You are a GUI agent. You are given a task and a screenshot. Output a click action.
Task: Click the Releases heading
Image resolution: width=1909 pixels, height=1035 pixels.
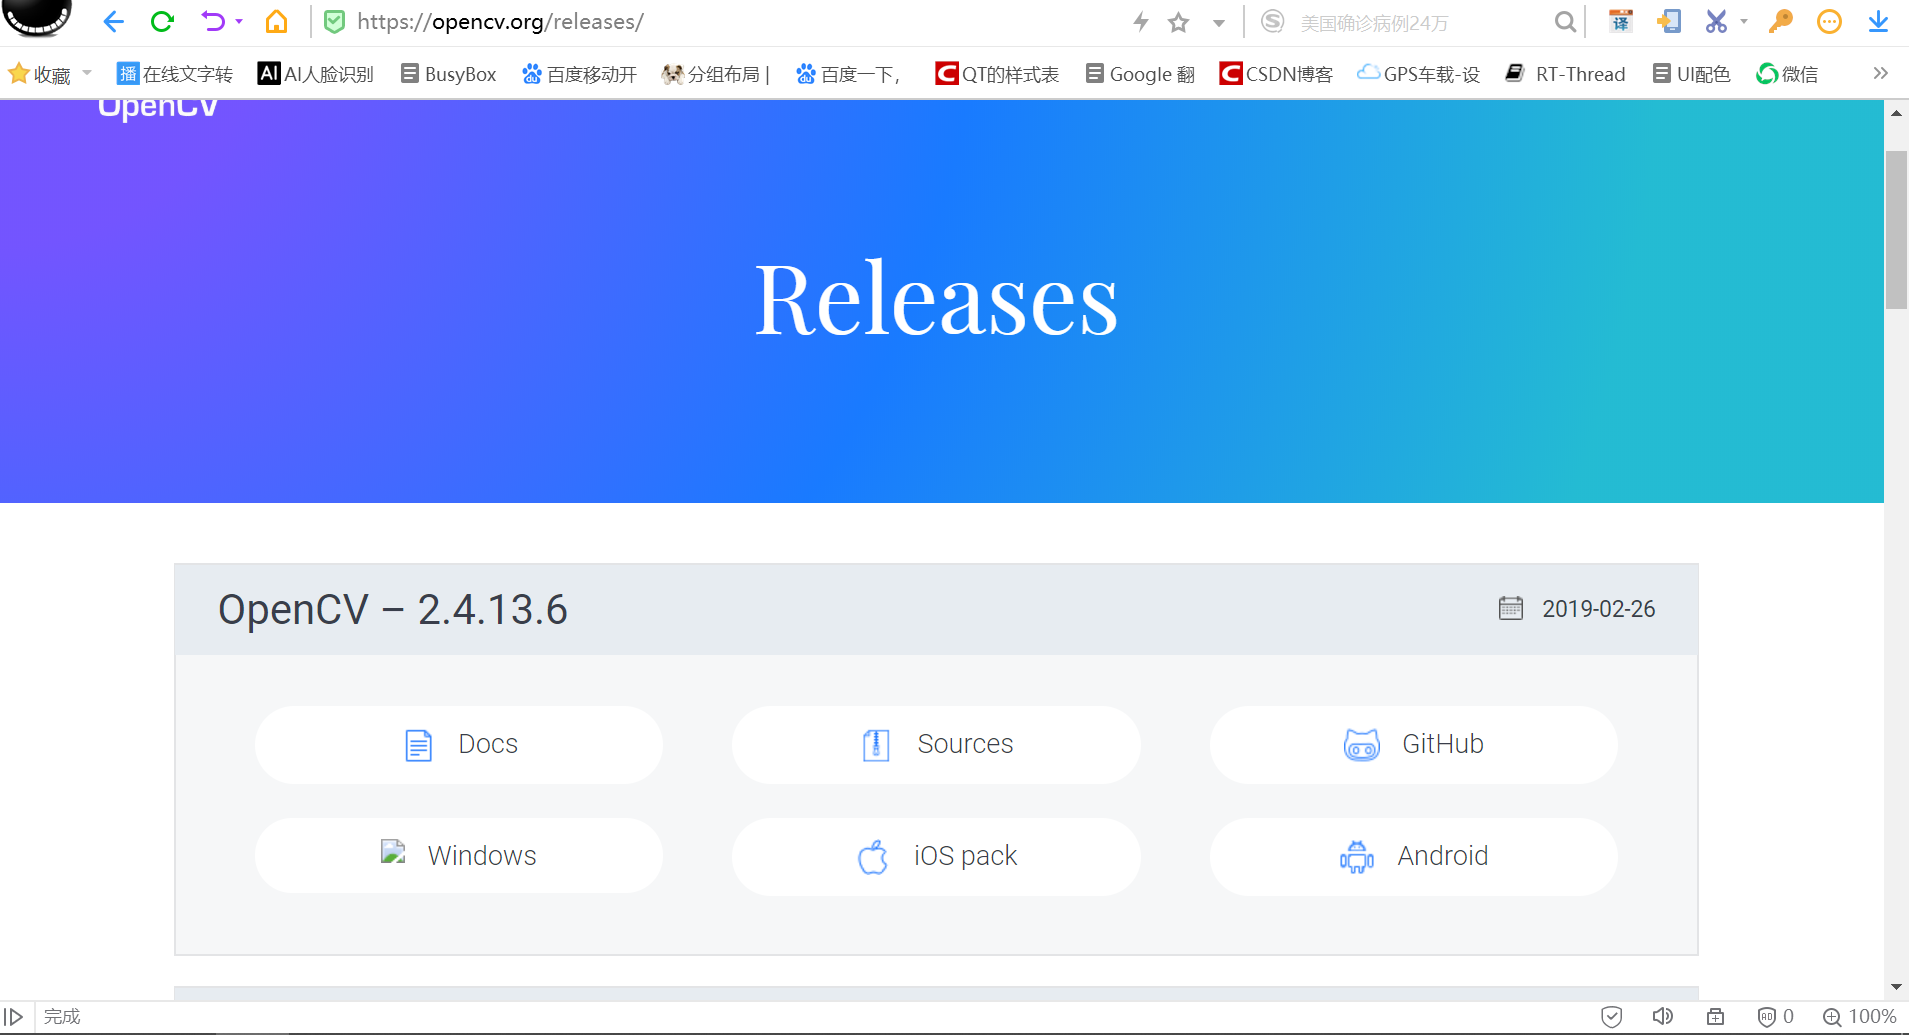click(936, 298)
